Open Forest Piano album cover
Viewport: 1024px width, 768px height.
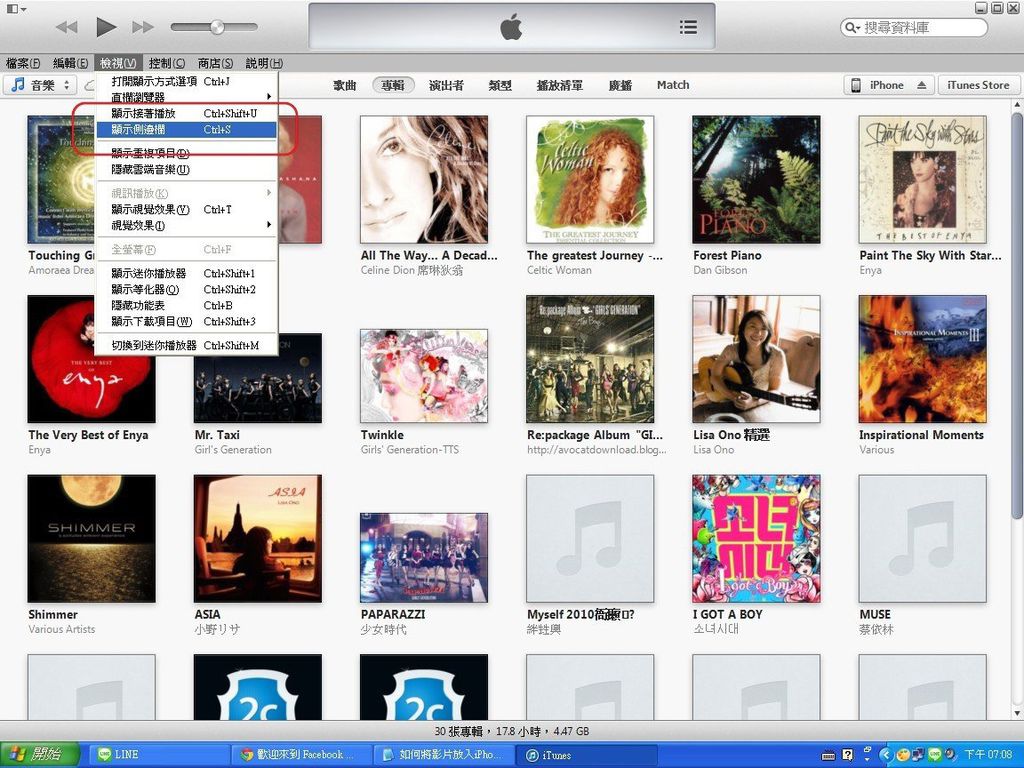tap(756, 180)
